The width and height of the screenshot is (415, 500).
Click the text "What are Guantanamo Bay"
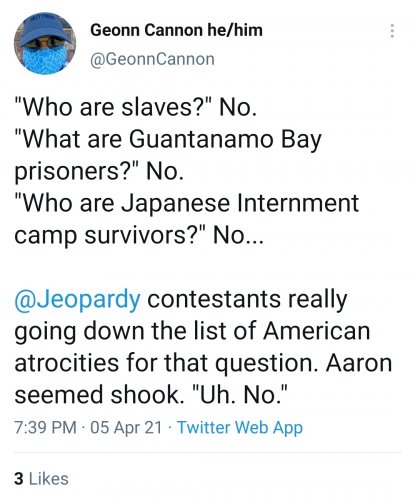point(168,139)
